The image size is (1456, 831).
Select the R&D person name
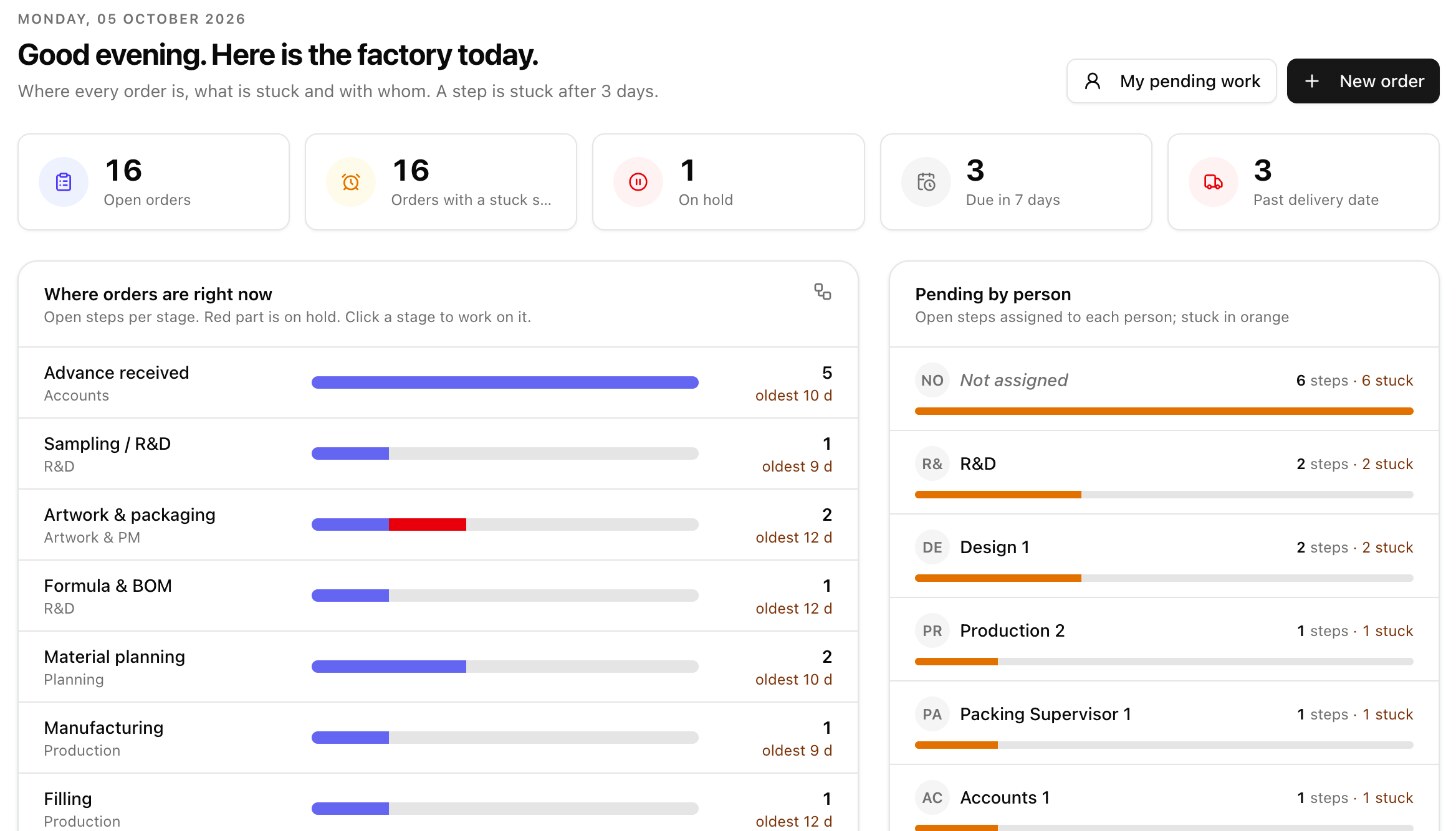(978, 464)
